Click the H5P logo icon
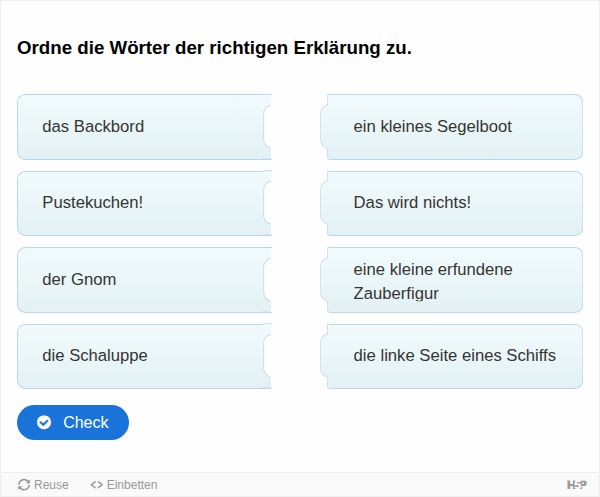The height and width of the screenshot is (497, 600). pyautogui.click(x=576, y=485)
